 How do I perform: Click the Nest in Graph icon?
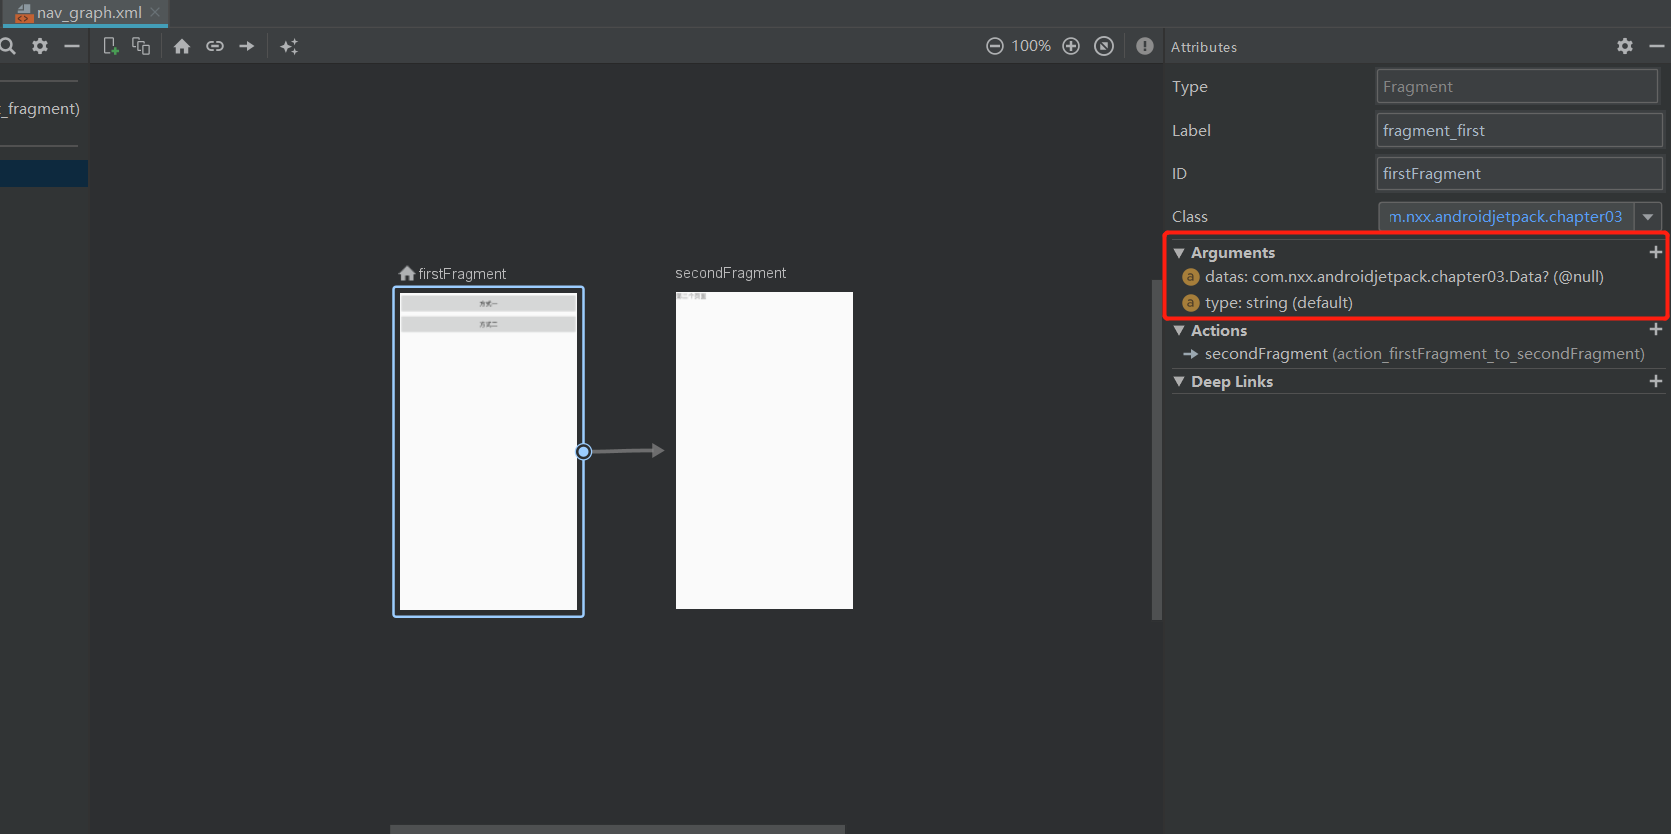coord(141,46)
